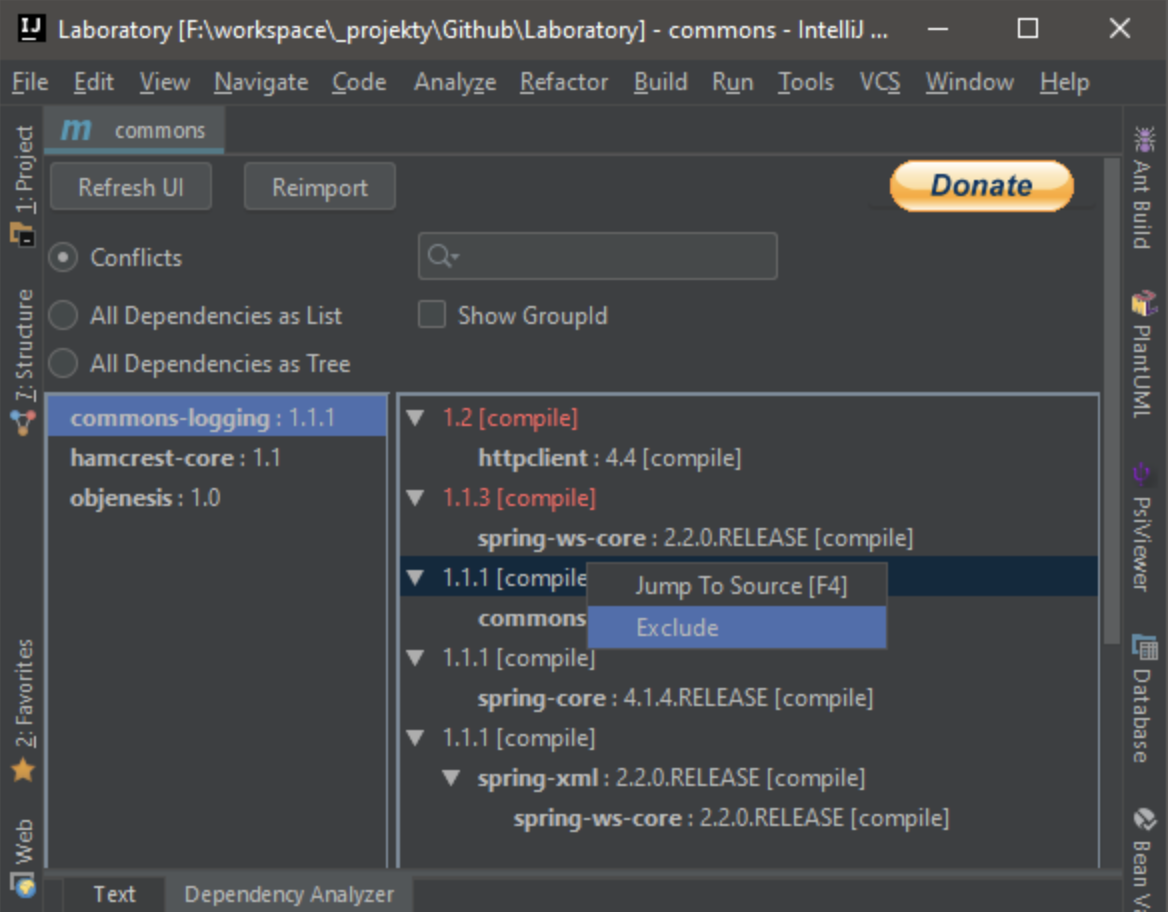This screenshot has width=1168, height=912.
Task: Open the Edit menu
Action: (x=94, y=82)
